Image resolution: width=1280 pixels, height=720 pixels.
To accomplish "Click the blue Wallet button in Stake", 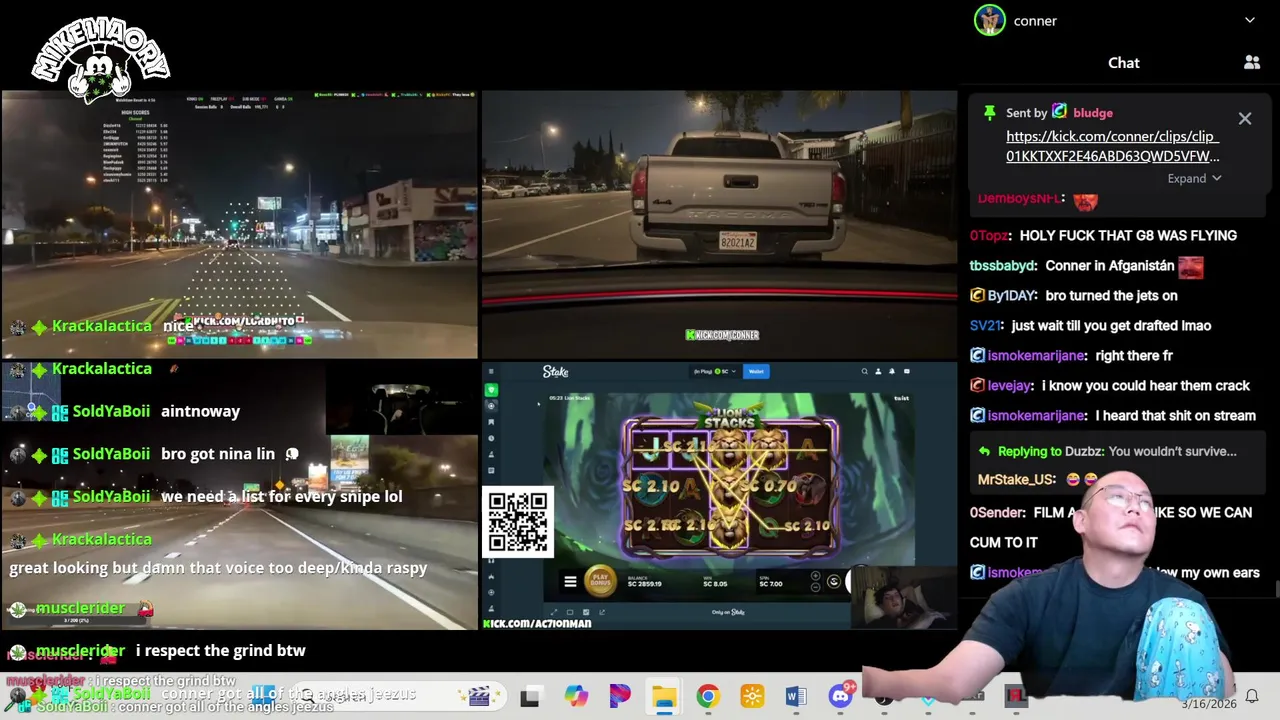I will 756,371.
